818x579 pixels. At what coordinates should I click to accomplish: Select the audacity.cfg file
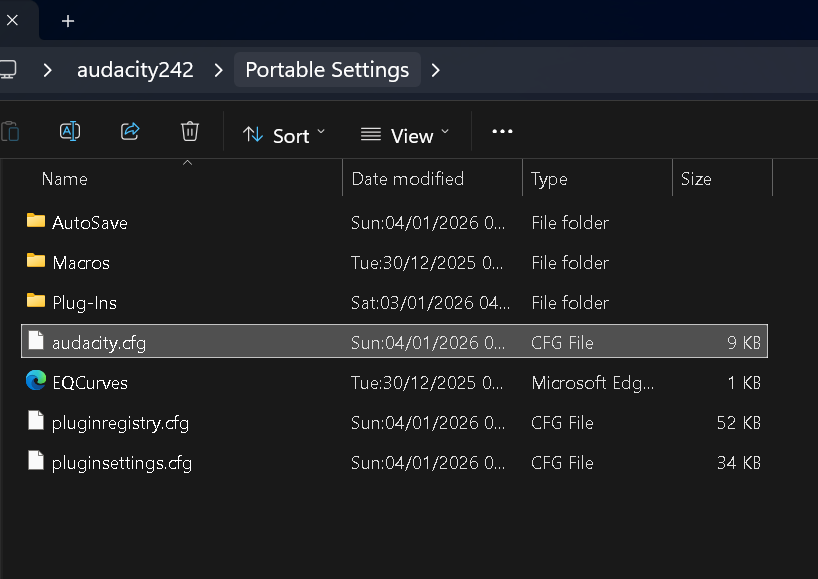99,342
